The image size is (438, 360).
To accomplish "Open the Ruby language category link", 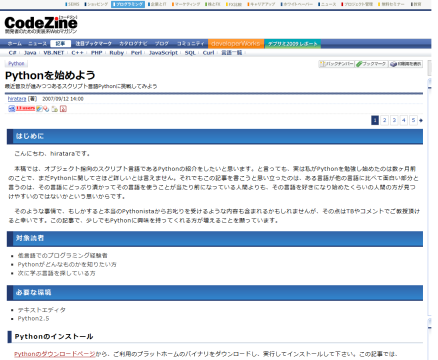I will click(117, 53).
